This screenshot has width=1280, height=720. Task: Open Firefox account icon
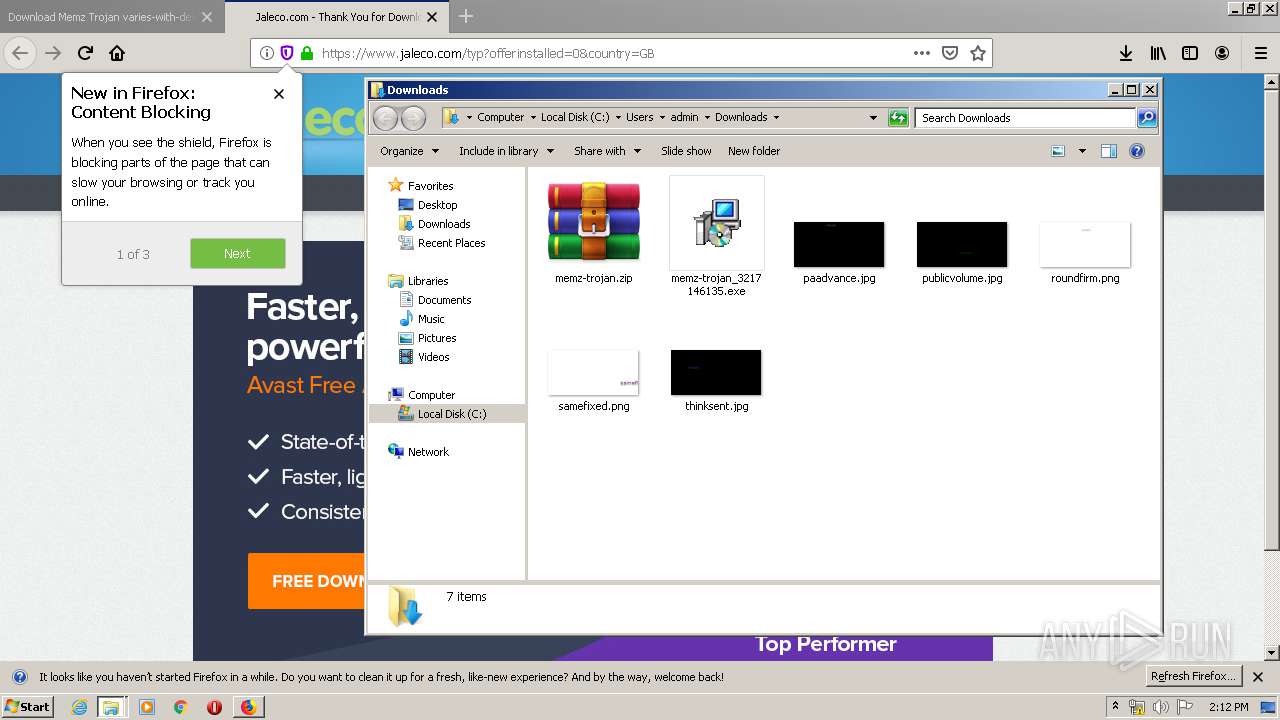1222,53
